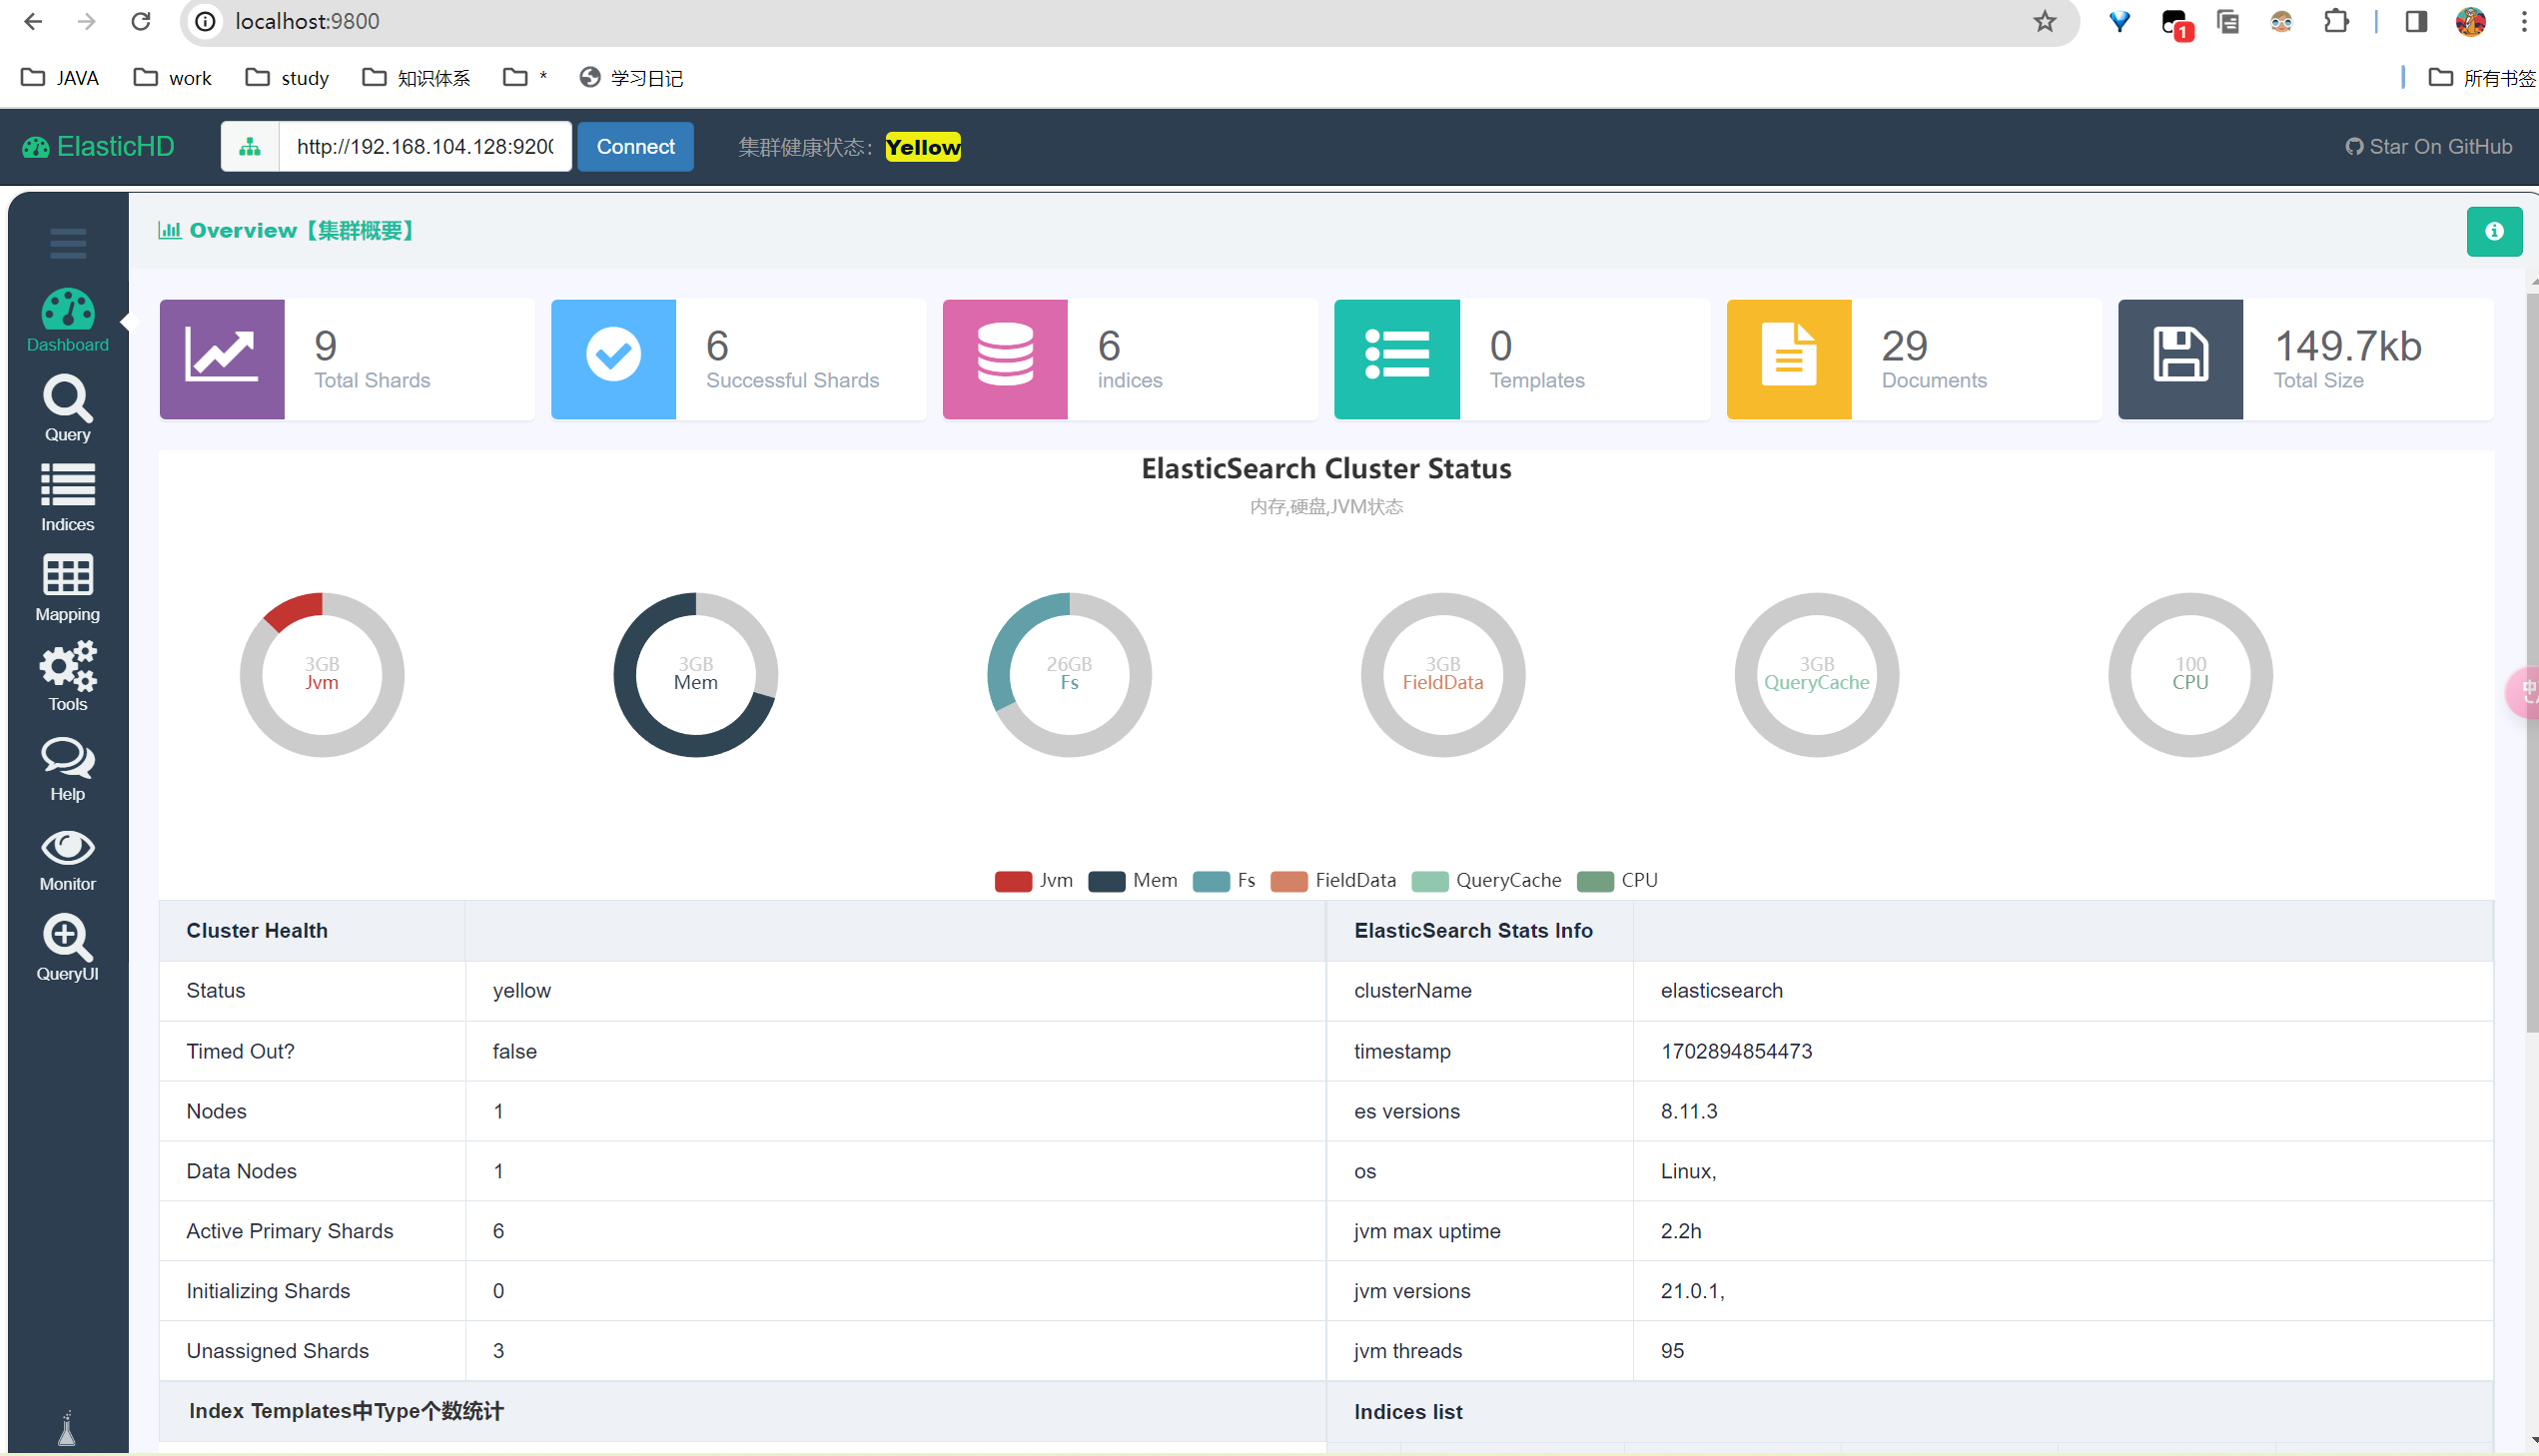
Task: Open the 学习日记 bookmark
Action: tap(631, 78)
